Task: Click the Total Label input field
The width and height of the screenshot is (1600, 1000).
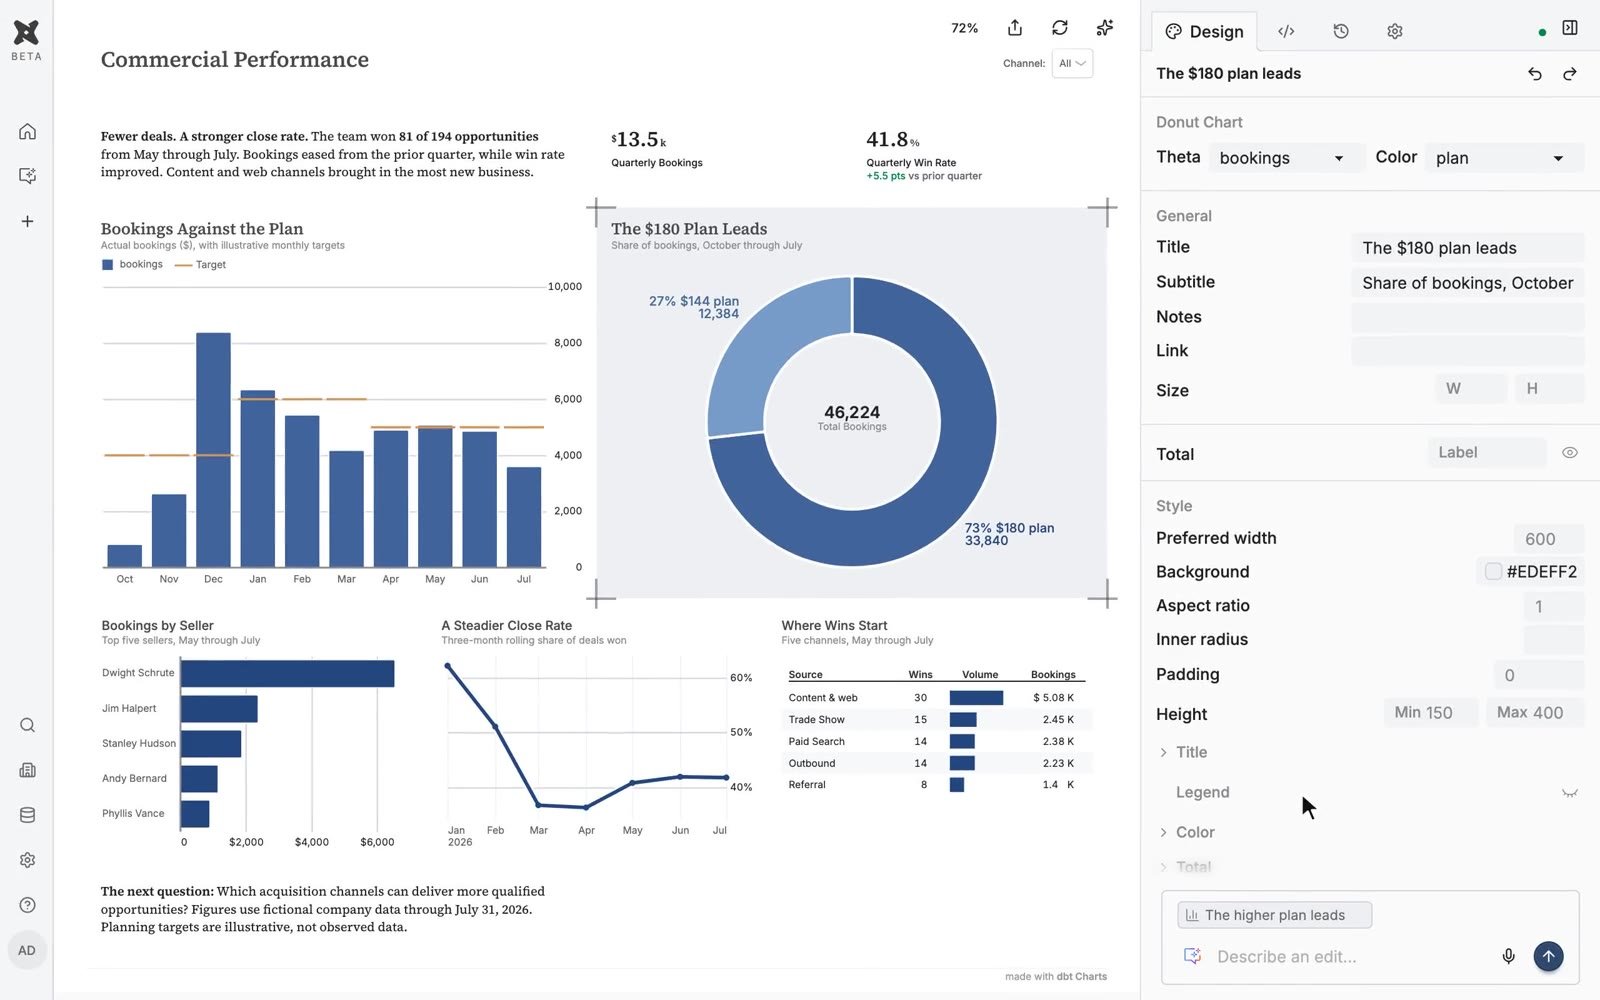Action: click(x=1487, y=453)
